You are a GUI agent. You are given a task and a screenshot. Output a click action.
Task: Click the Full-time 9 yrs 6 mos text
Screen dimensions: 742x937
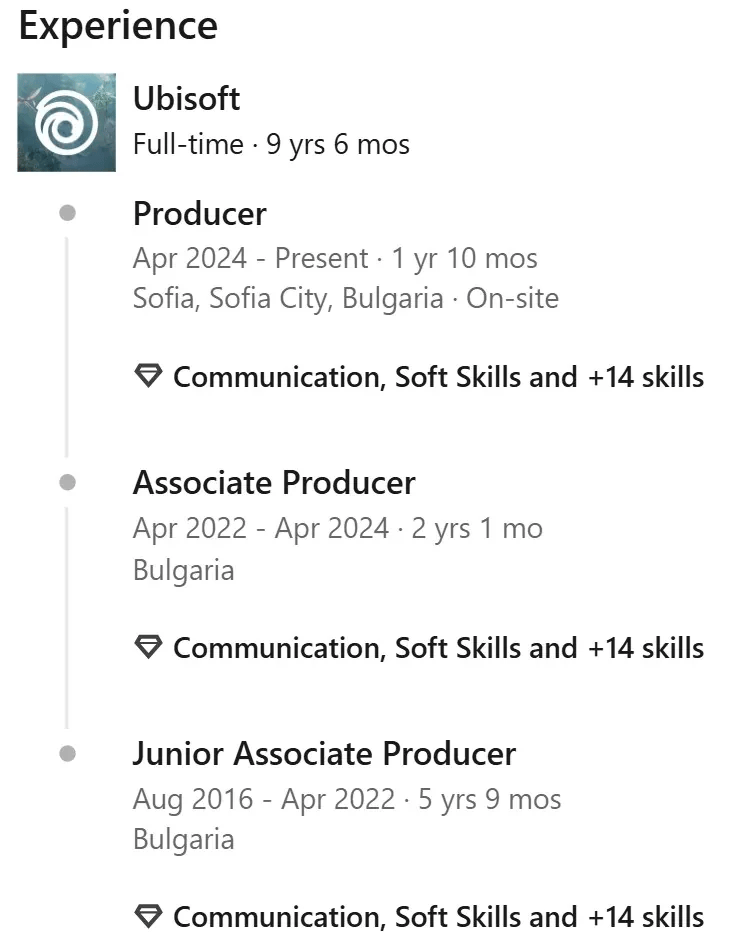(271, 145)
